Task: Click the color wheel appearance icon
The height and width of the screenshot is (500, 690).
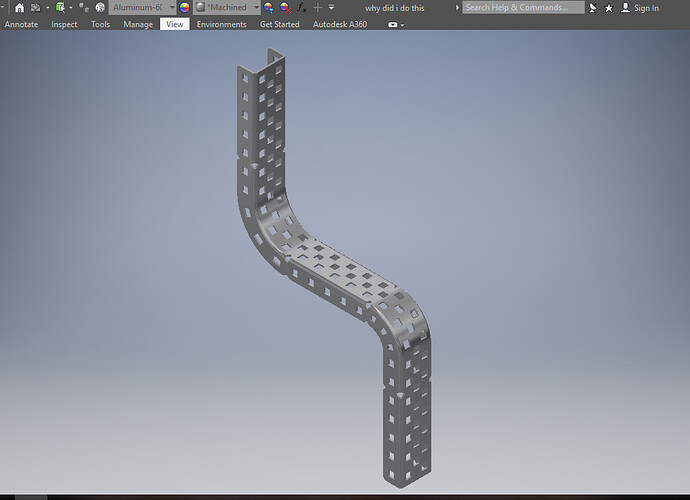Action: pyautogui.click(x=184, y=7)
